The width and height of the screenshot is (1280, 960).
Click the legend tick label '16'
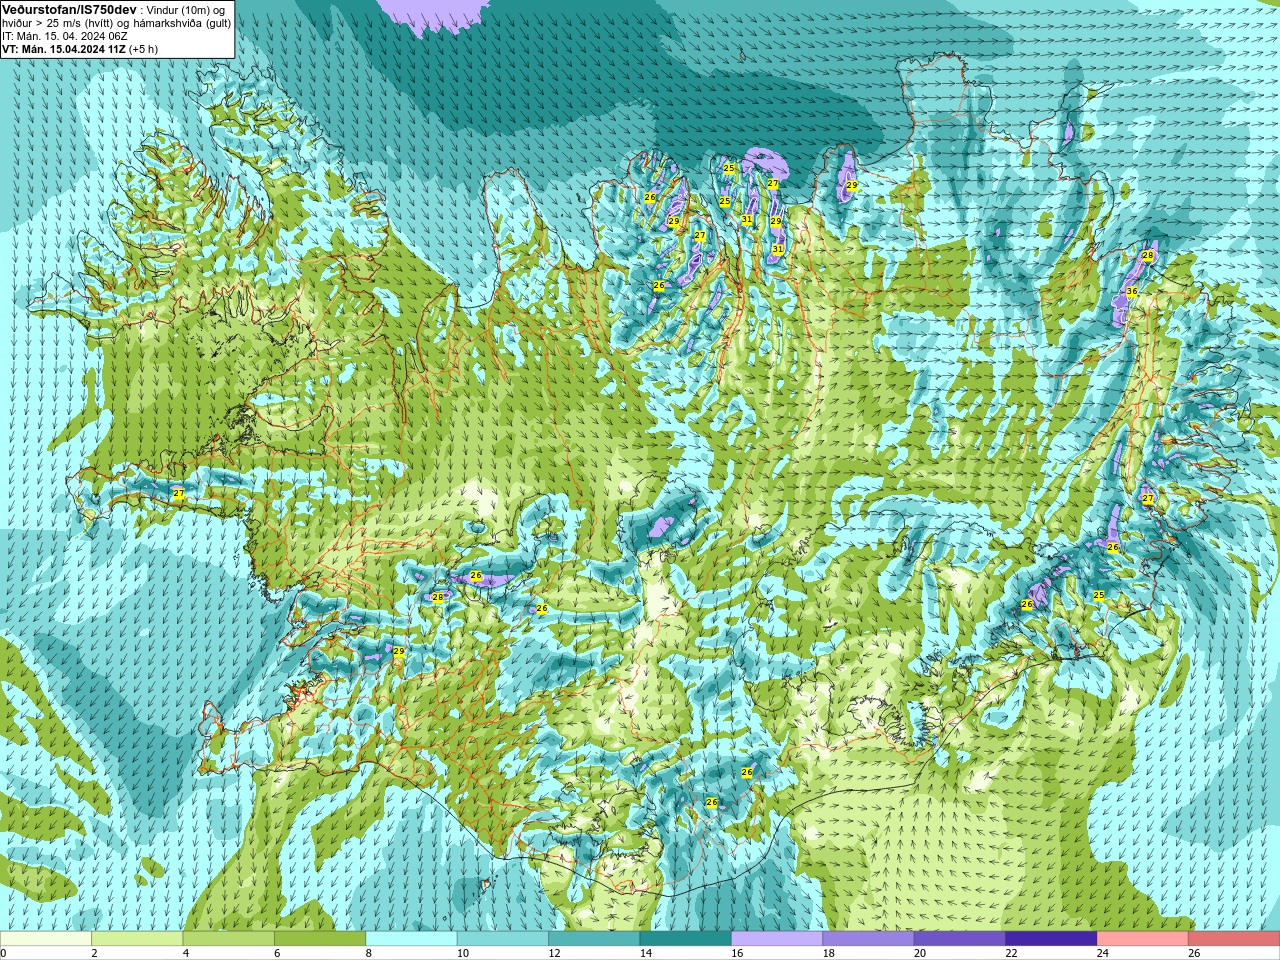pyautogui.click(x=737, y=953)
